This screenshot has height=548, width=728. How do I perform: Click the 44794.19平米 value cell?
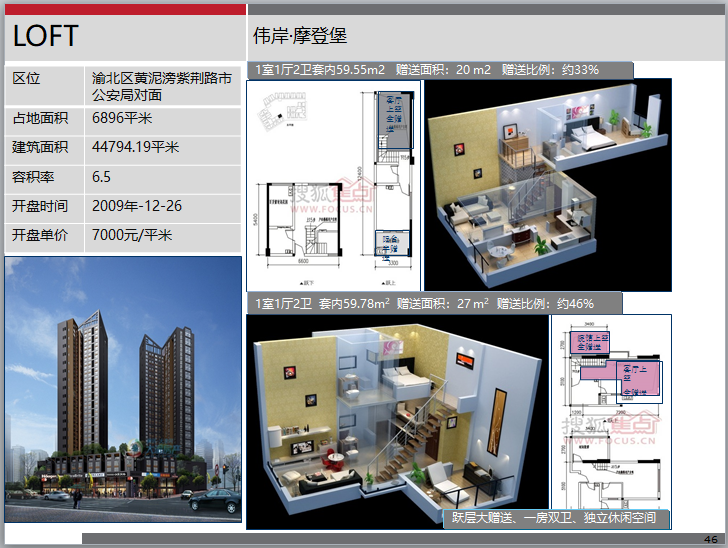(x=162, y=148)
